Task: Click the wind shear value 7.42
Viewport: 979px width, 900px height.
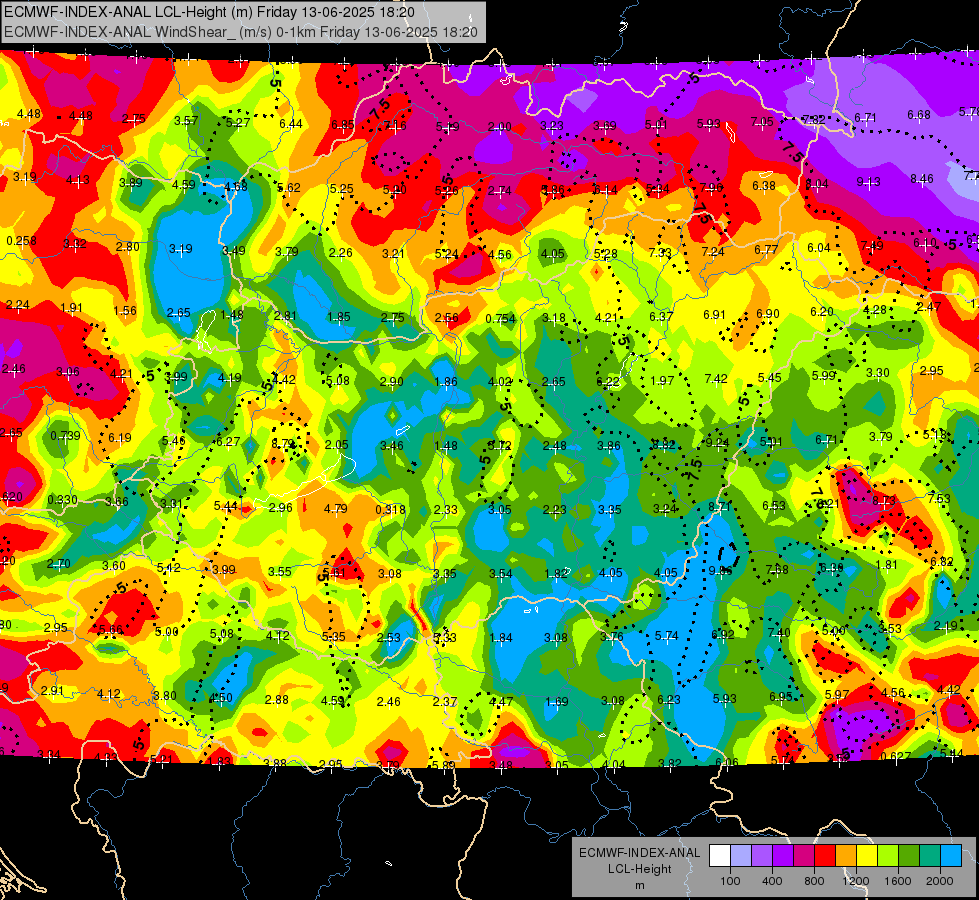Action: pyautogui.click(x=716, y=379)
